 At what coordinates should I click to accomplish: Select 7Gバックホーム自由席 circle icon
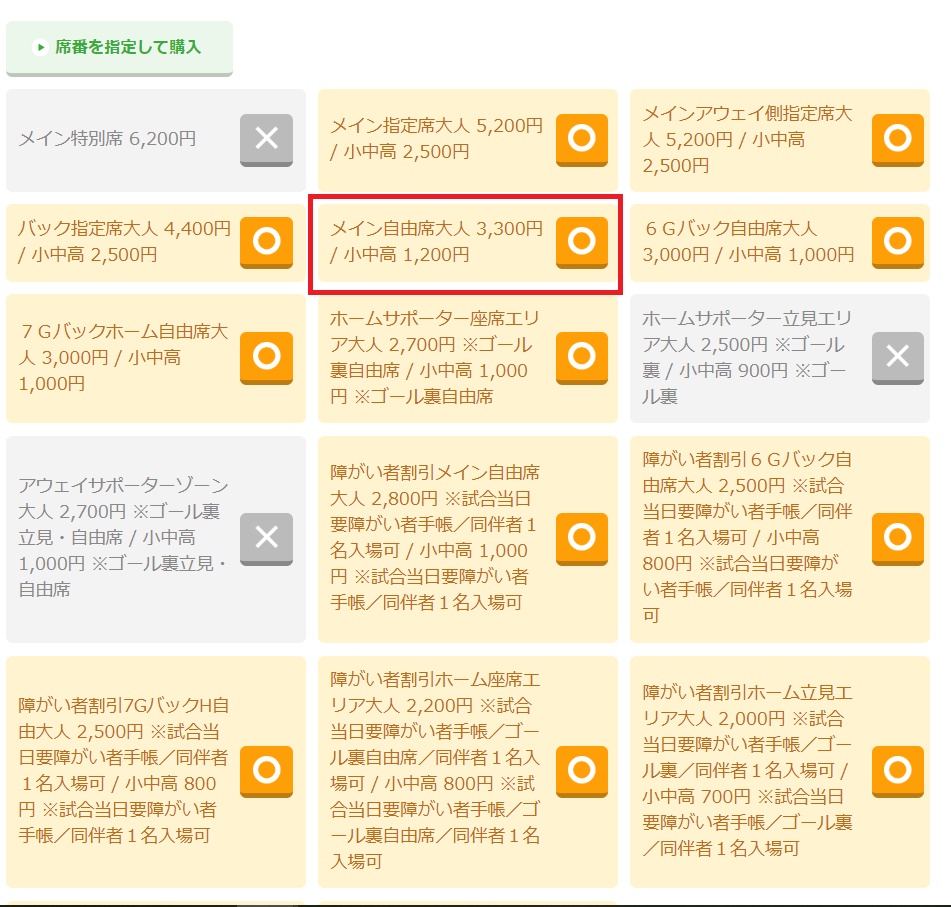click(266, 358)
